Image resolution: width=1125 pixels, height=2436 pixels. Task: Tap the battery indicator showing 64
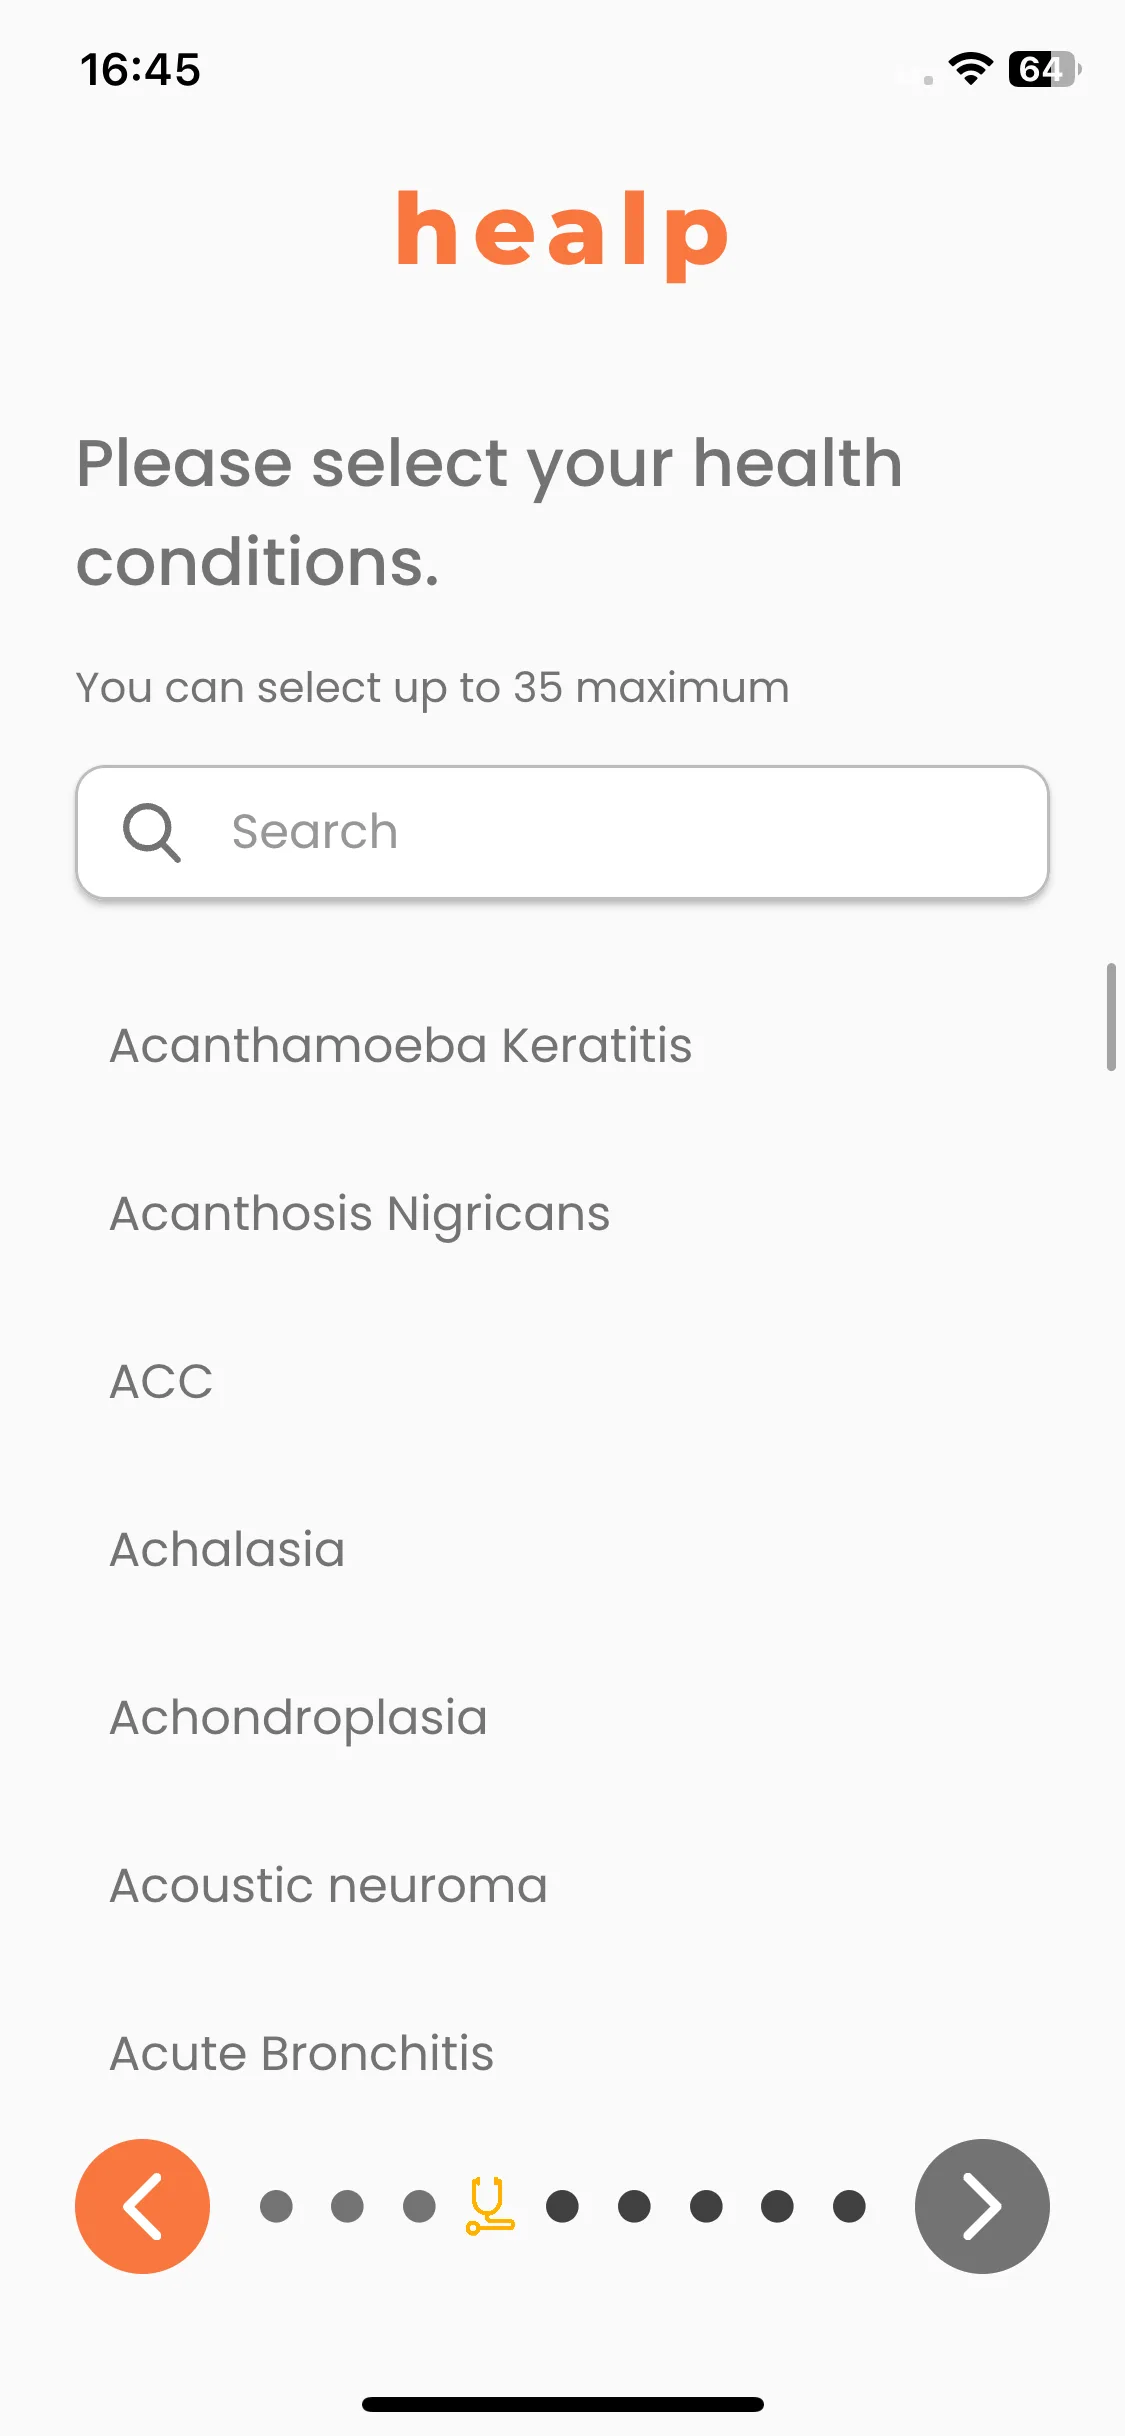point(1044,69)
